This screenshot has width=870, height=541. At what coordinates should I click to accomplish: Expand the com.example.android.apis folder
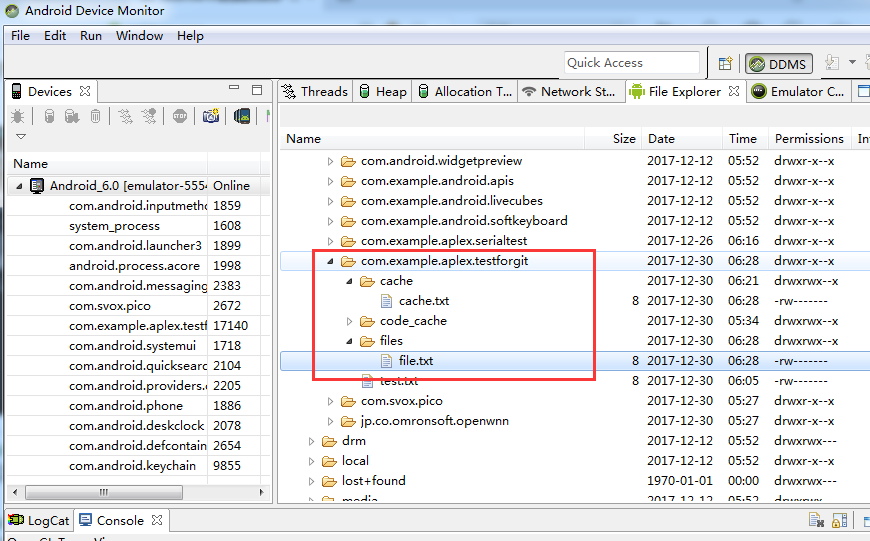pos(330,181)
